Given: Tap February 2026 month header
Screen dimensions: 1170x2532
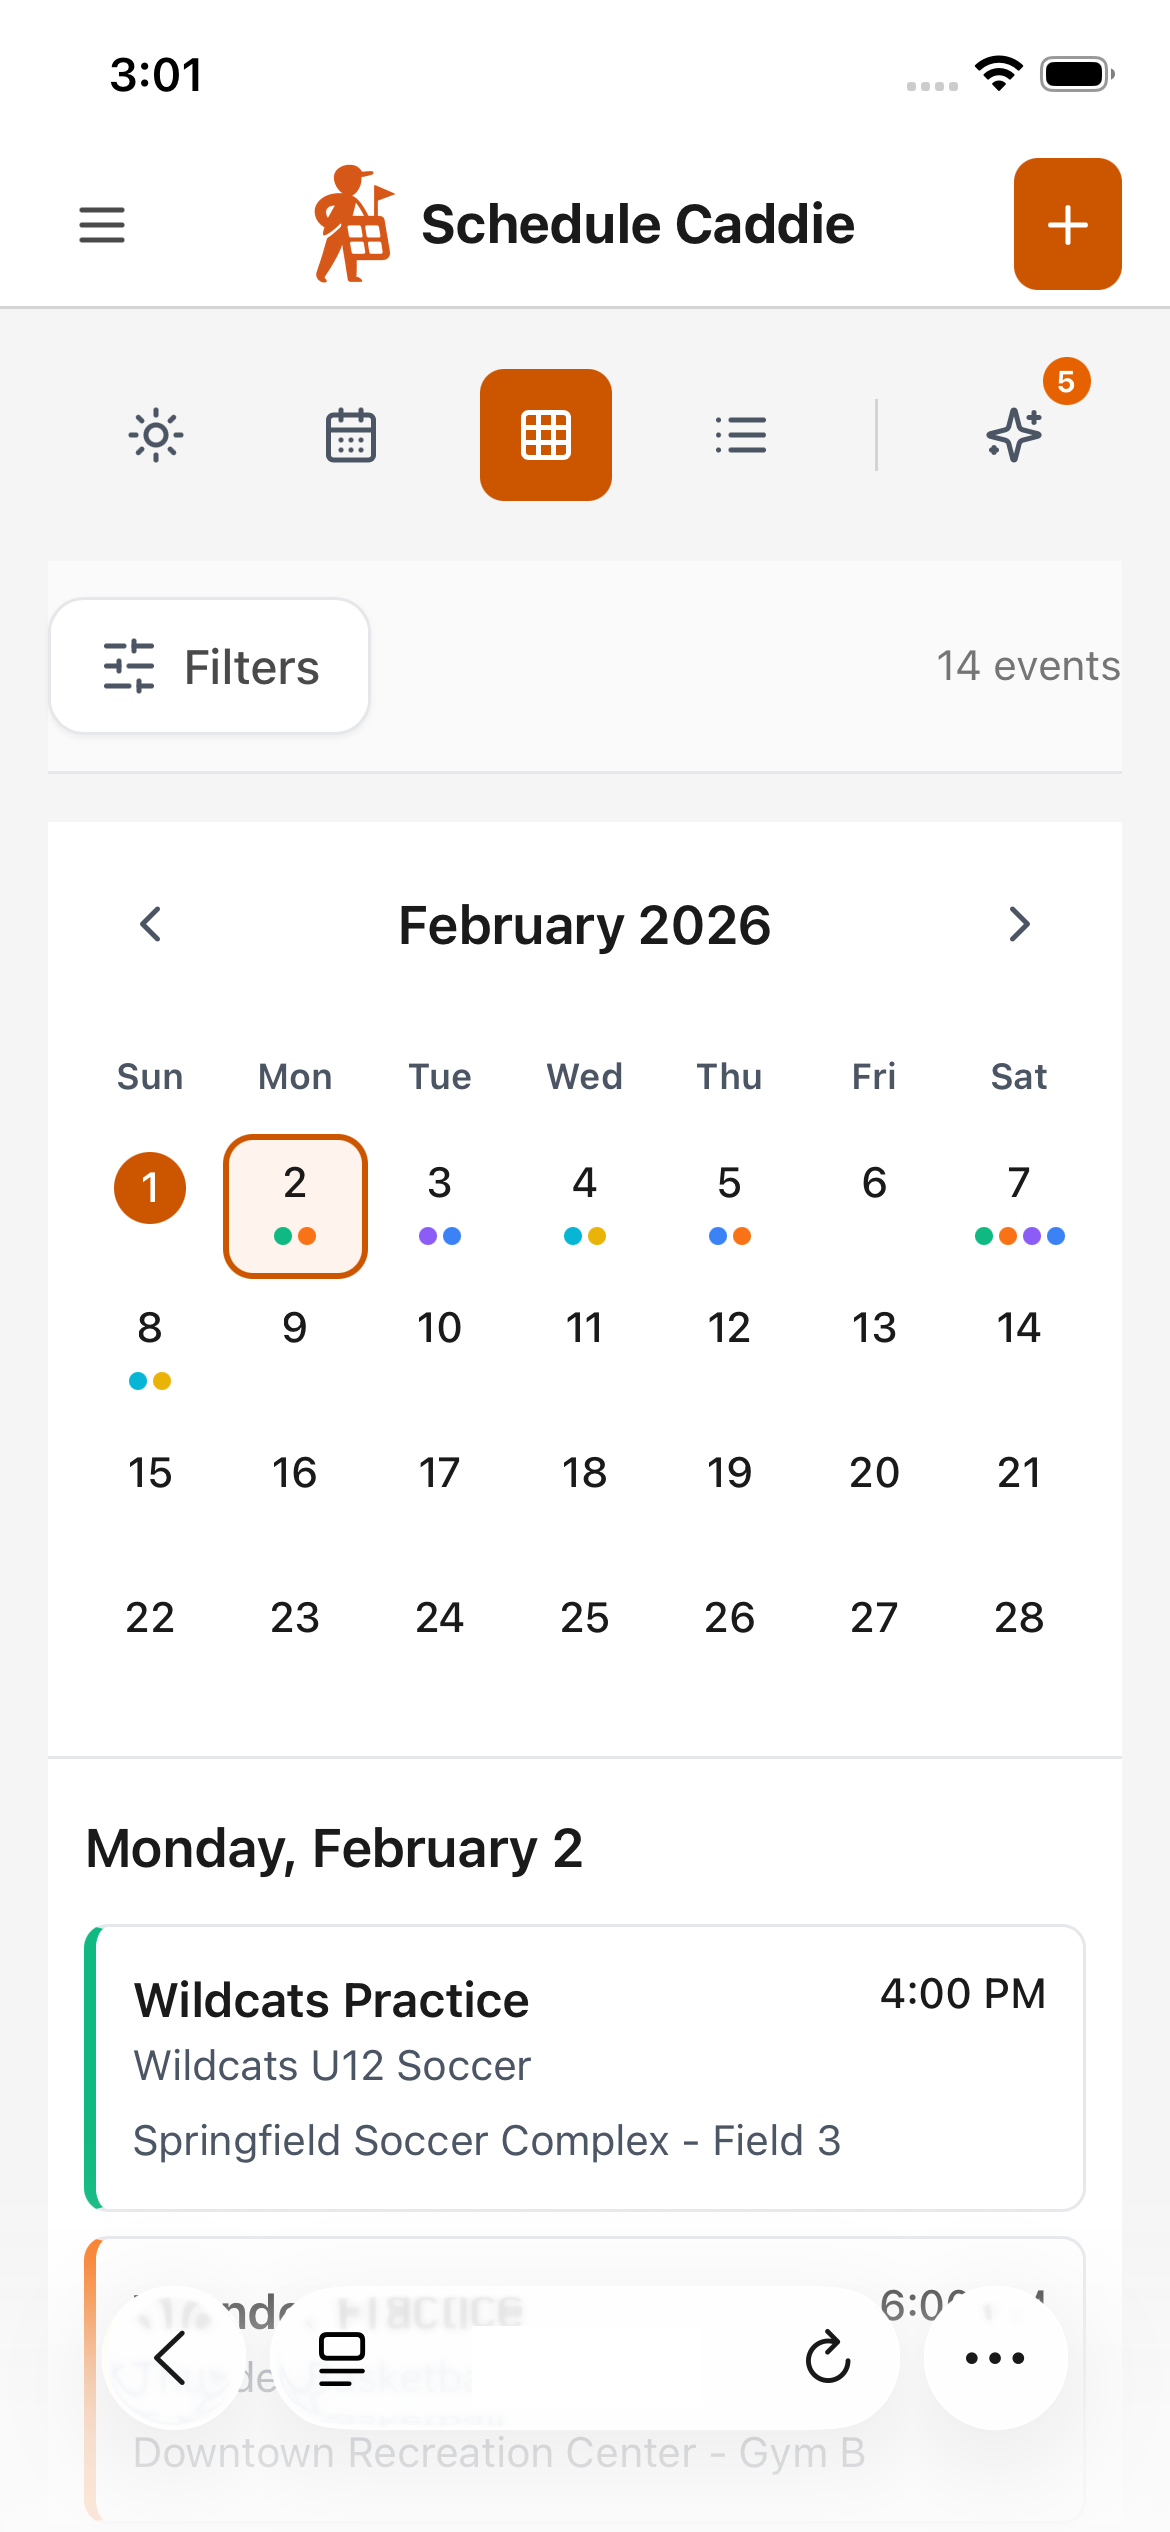Looking at the screenshot, I should 584,925.
